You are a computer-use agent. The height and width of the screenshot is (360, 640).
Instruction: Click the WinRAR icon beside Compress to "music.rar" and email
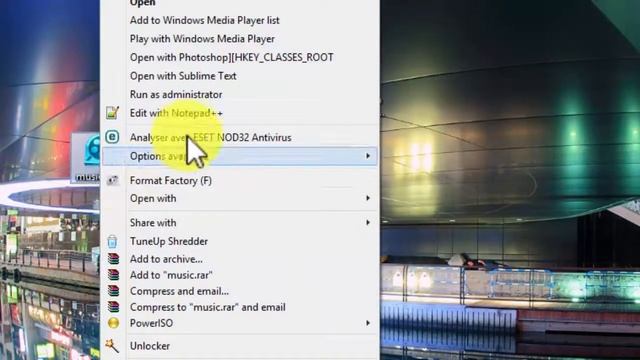113,307
